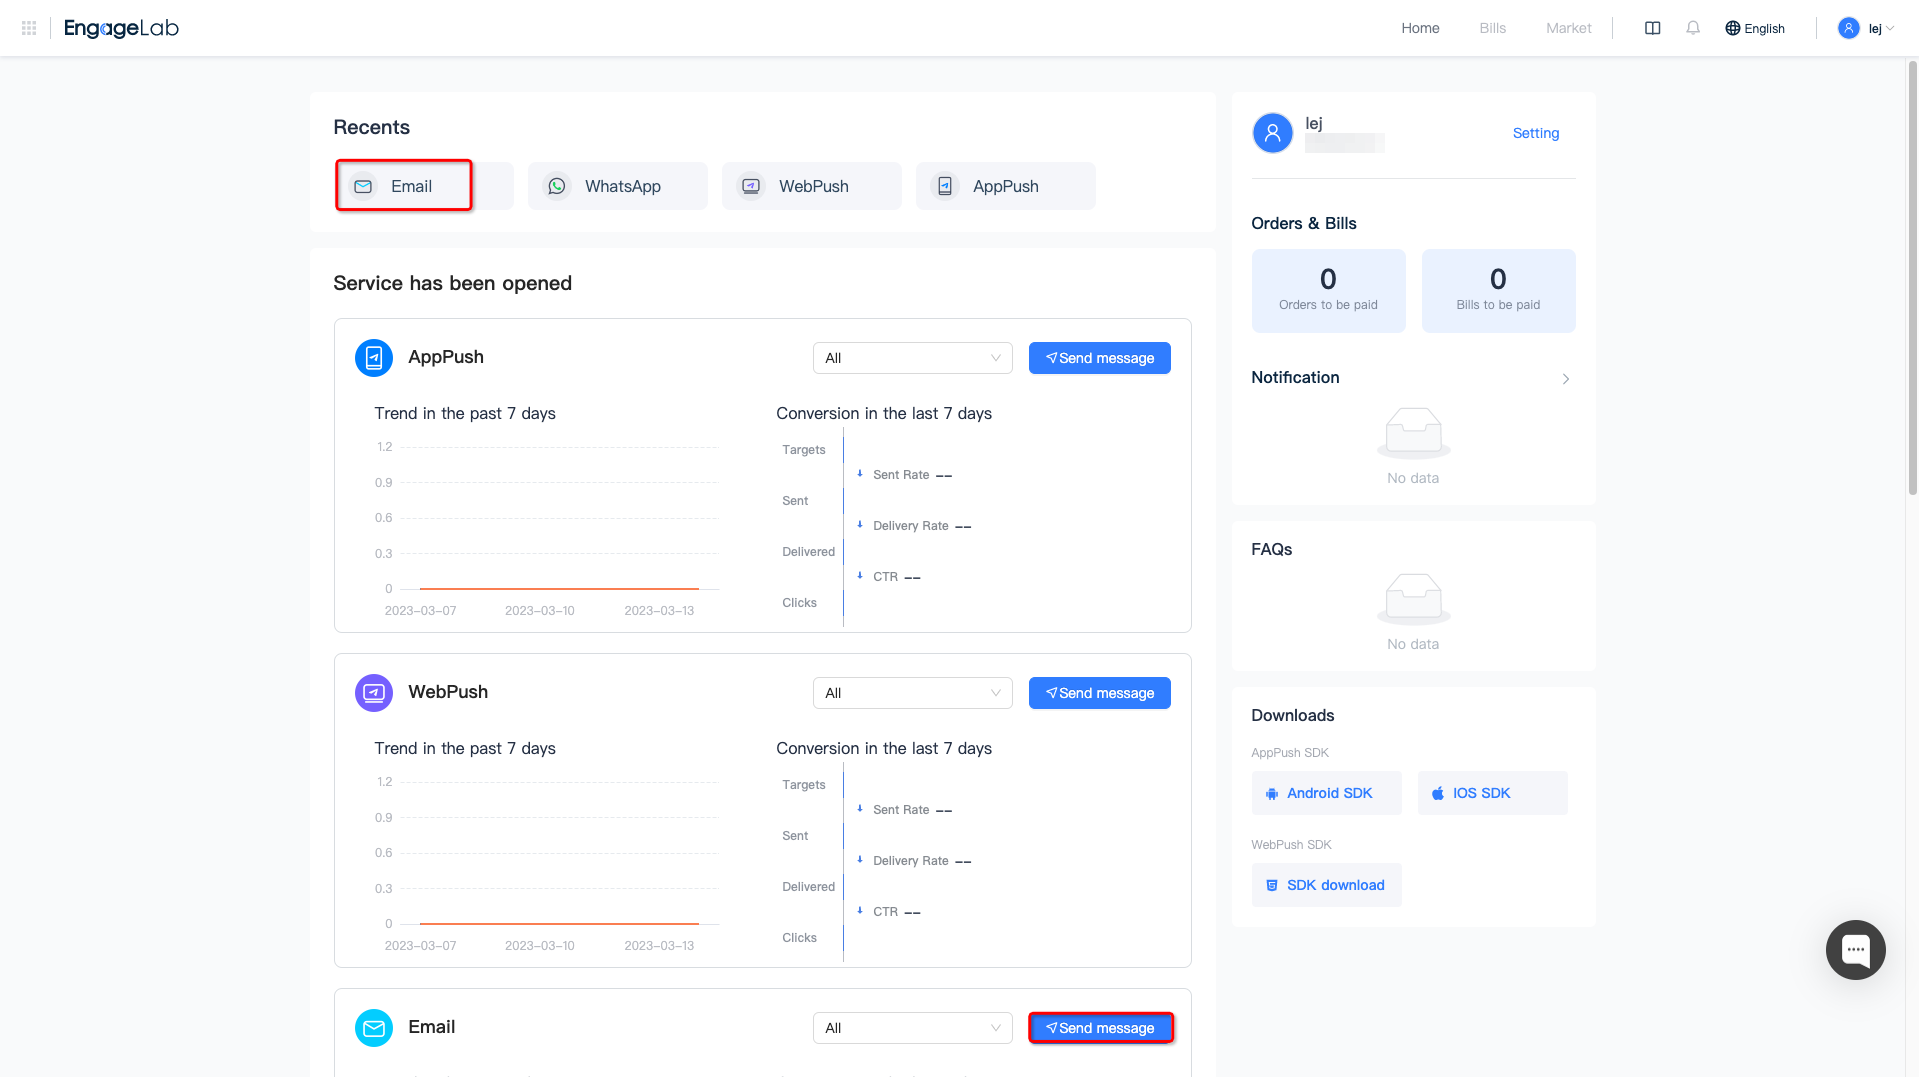Click the WebPush Delivery Rate label
Screen dimensions: 1919x1077
pos(911,861)
